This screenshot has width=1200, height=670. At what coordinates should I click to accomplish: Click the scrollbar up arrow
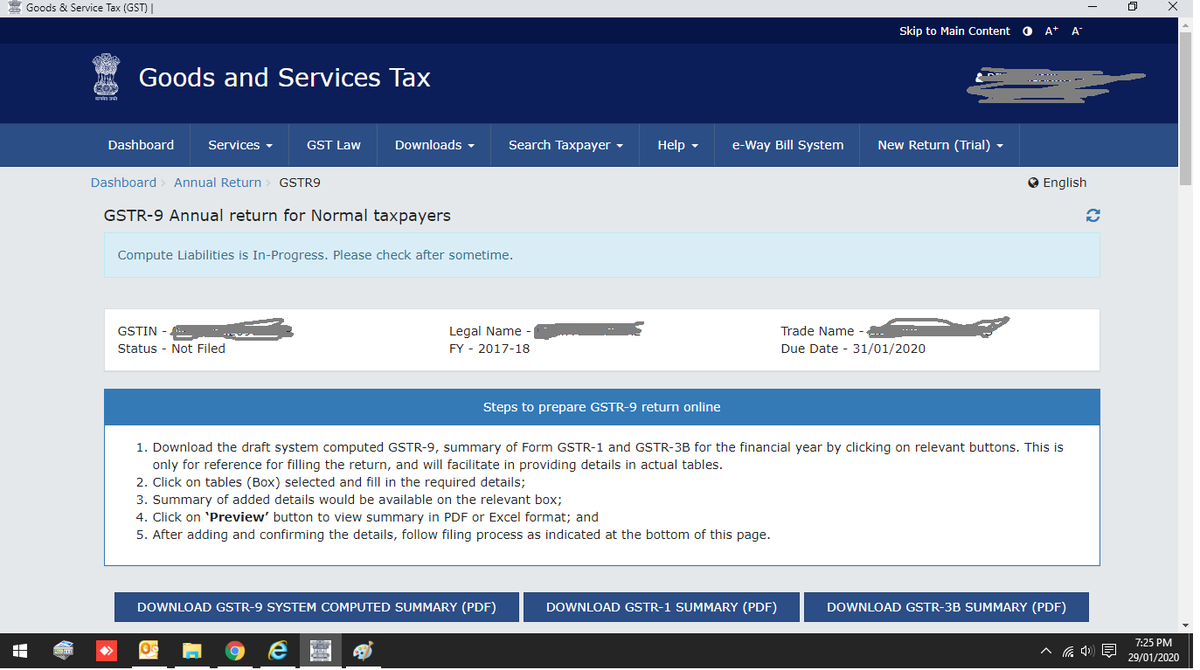(x=1185, y=23)
